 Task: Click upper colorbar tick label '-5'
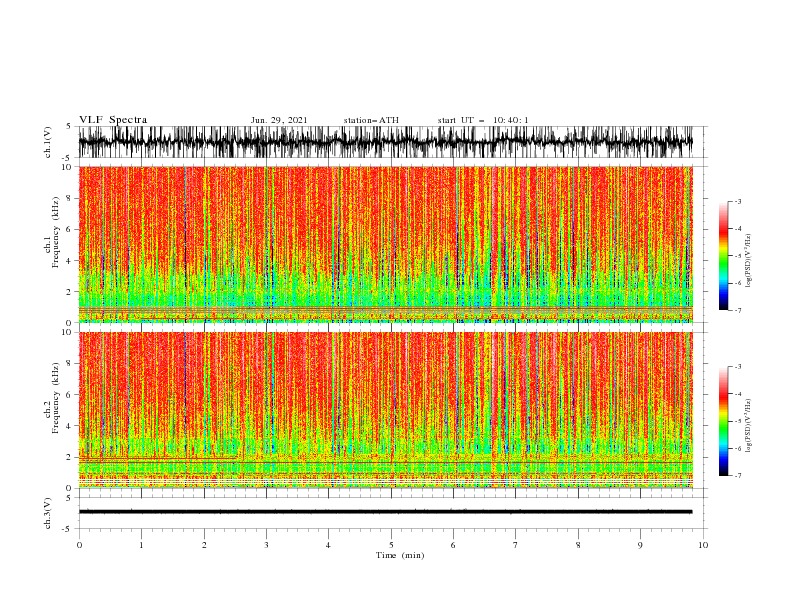[737, 256]
